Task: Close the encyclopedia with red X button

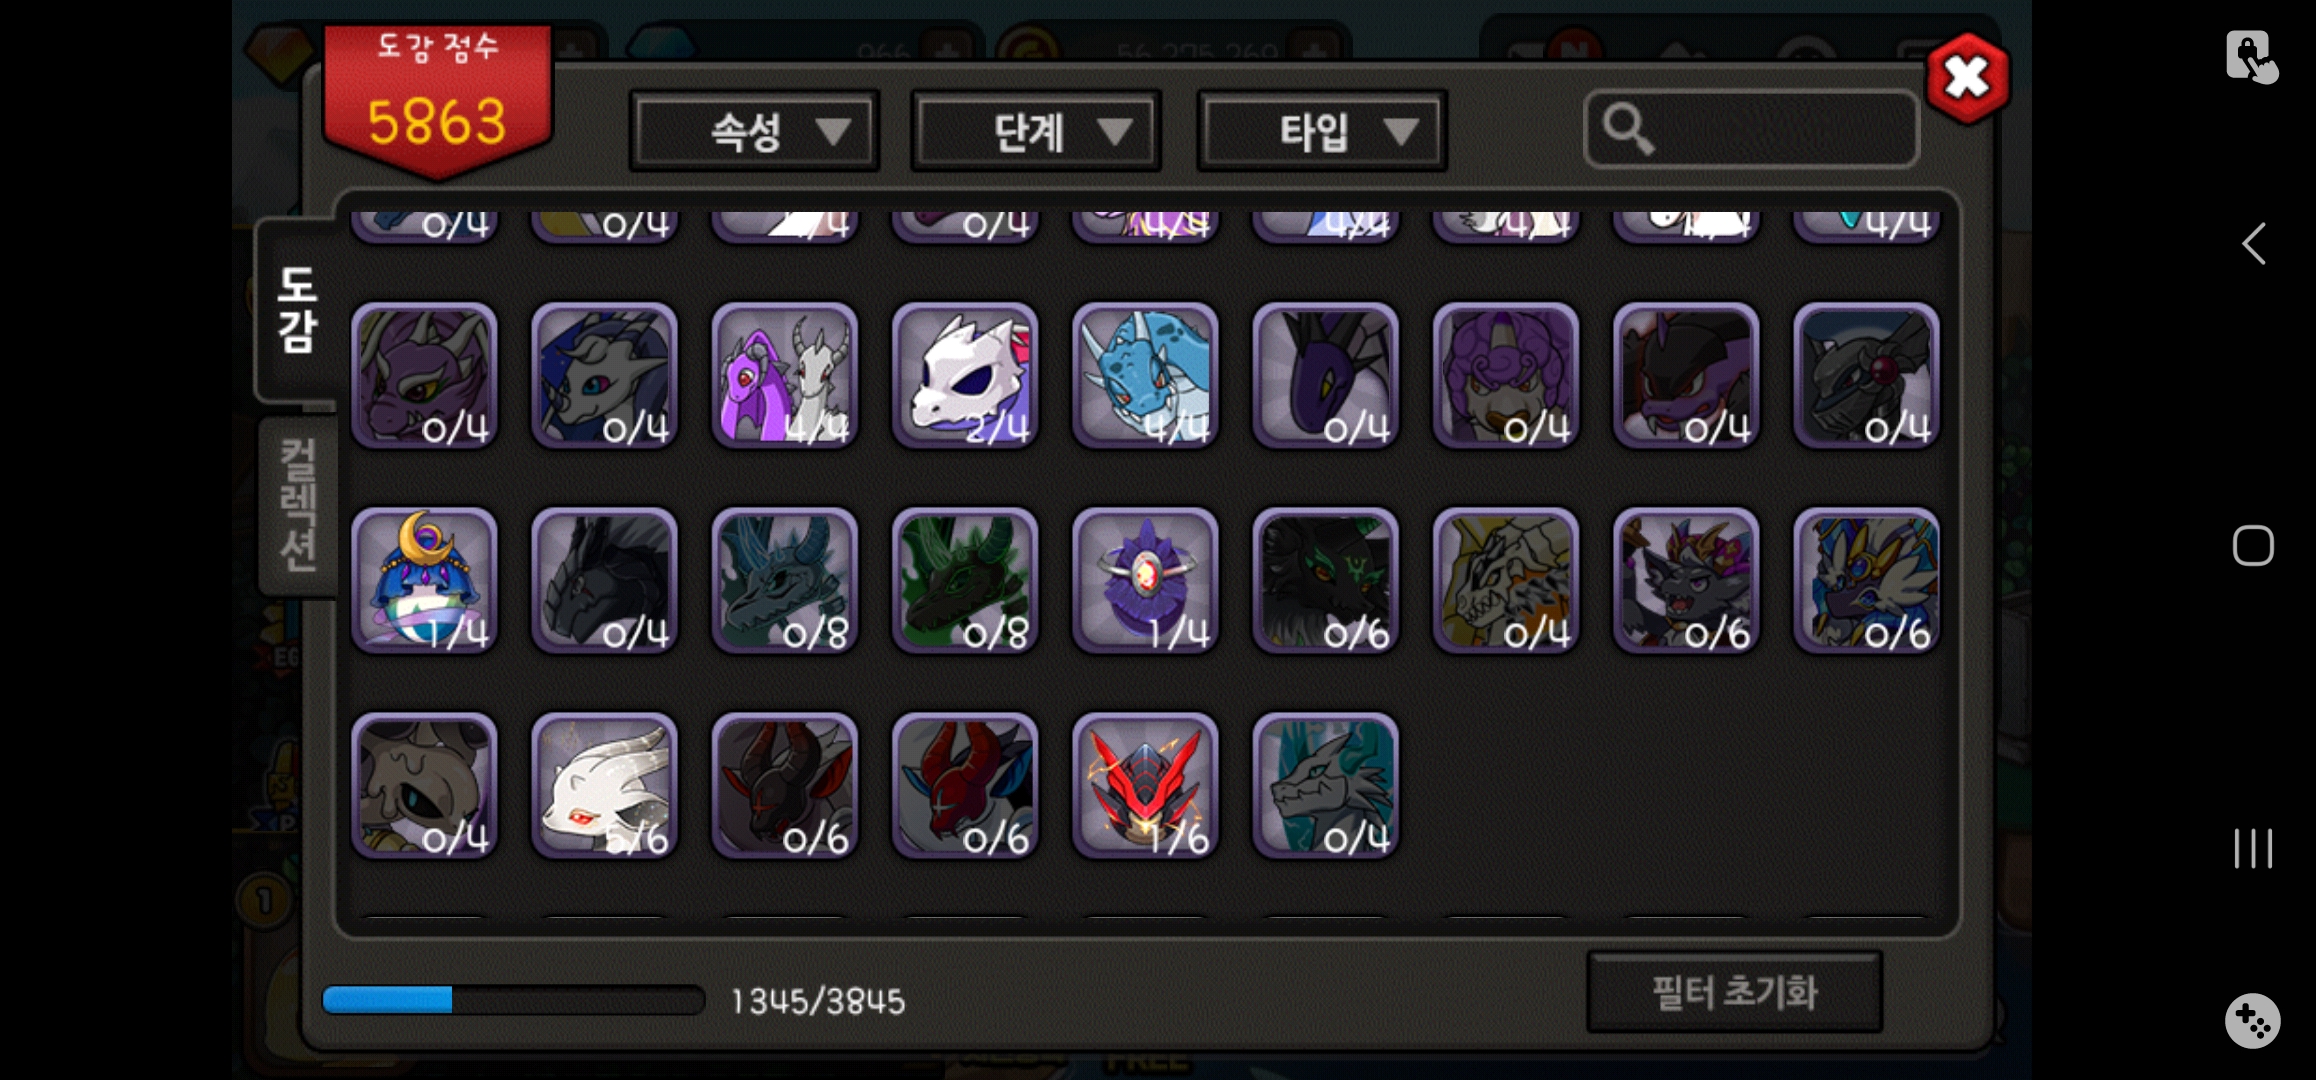Action: point(1967,78)
